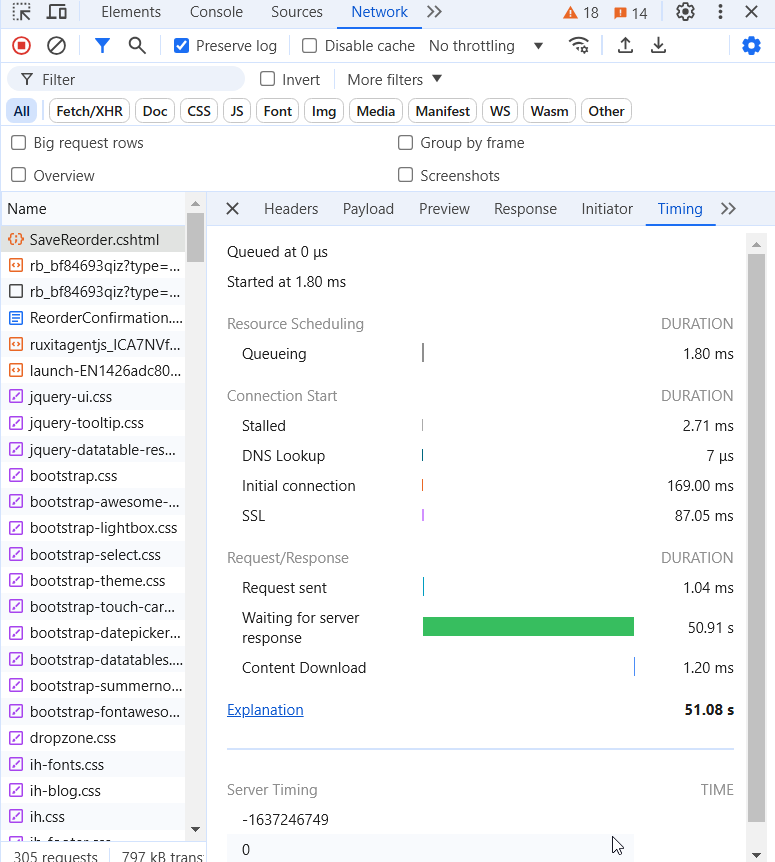Stop recording network log

21,46
